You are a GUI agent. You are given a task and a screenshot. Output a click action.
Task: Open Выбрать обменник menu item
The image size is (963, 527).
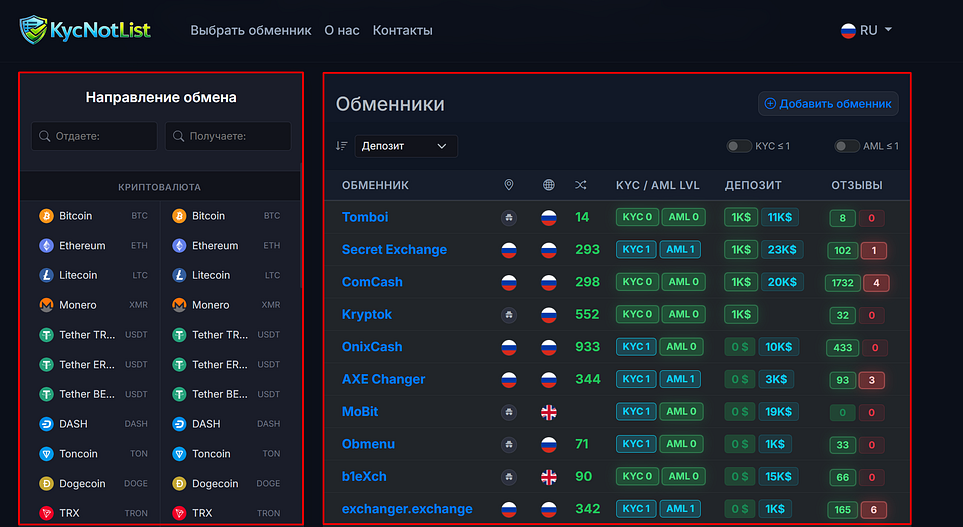pyautogui.click(x=251, y=30)
